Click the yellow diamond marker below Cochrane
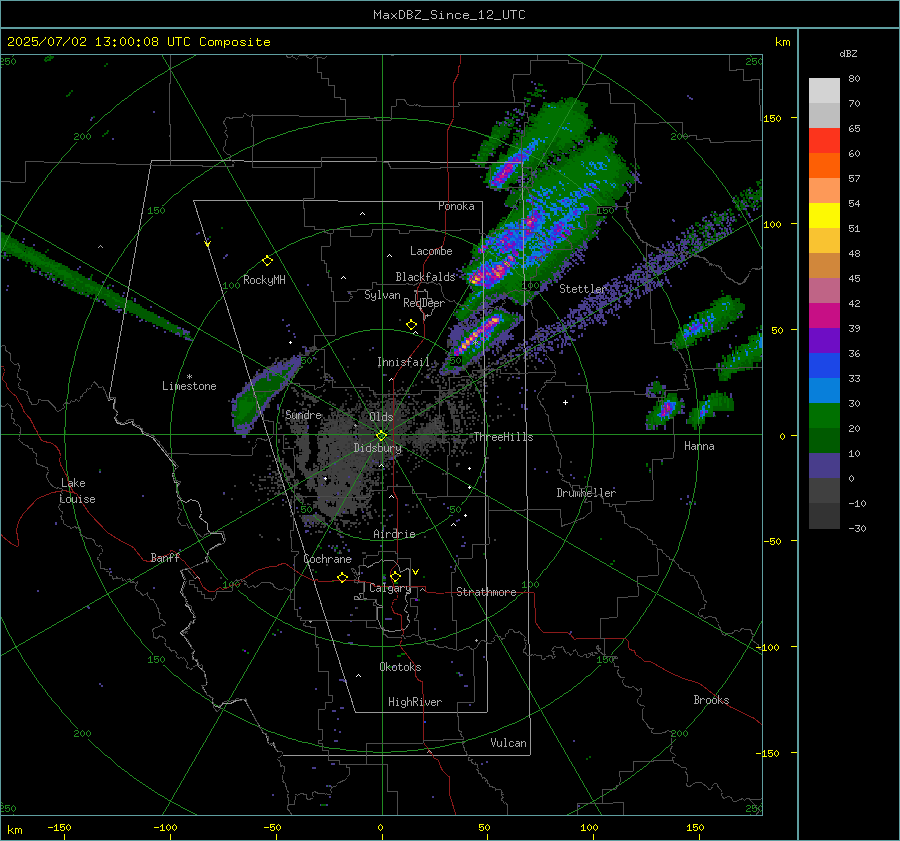This screenshot has height=841, width=900. click(343, 577)
